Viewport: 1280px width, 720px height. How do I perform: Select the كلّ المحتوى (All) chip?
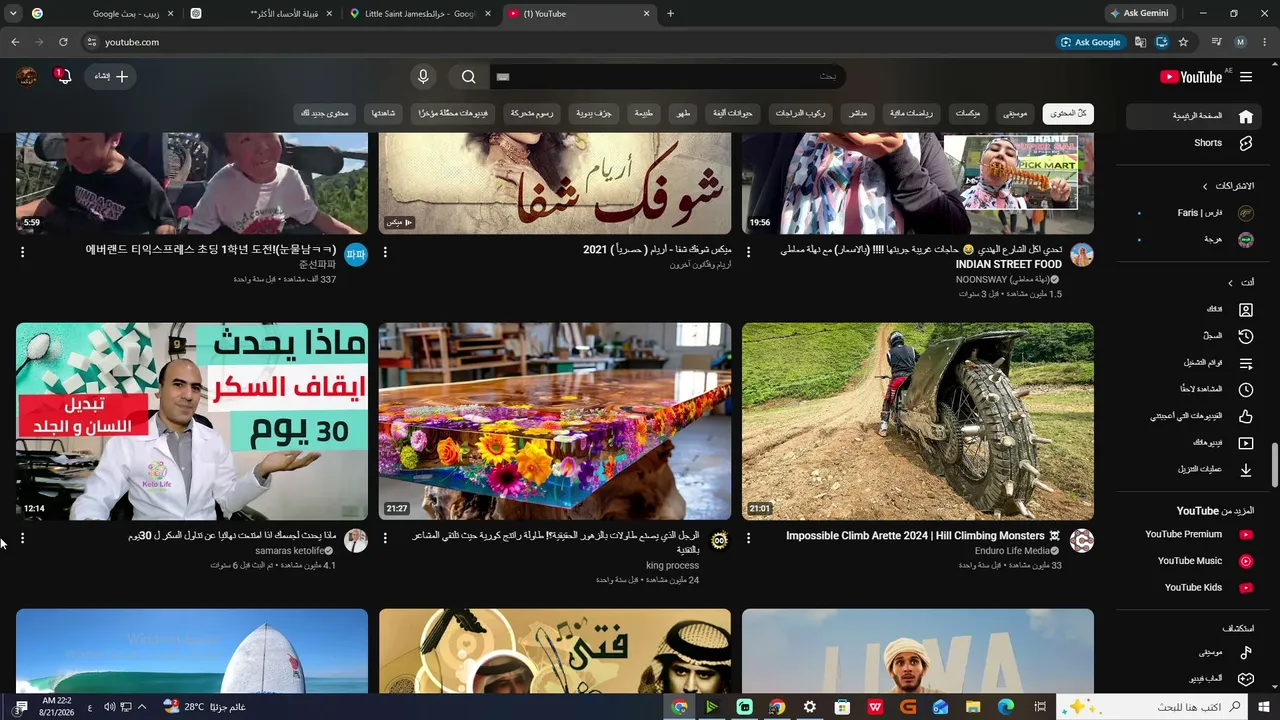point(1068,113)
